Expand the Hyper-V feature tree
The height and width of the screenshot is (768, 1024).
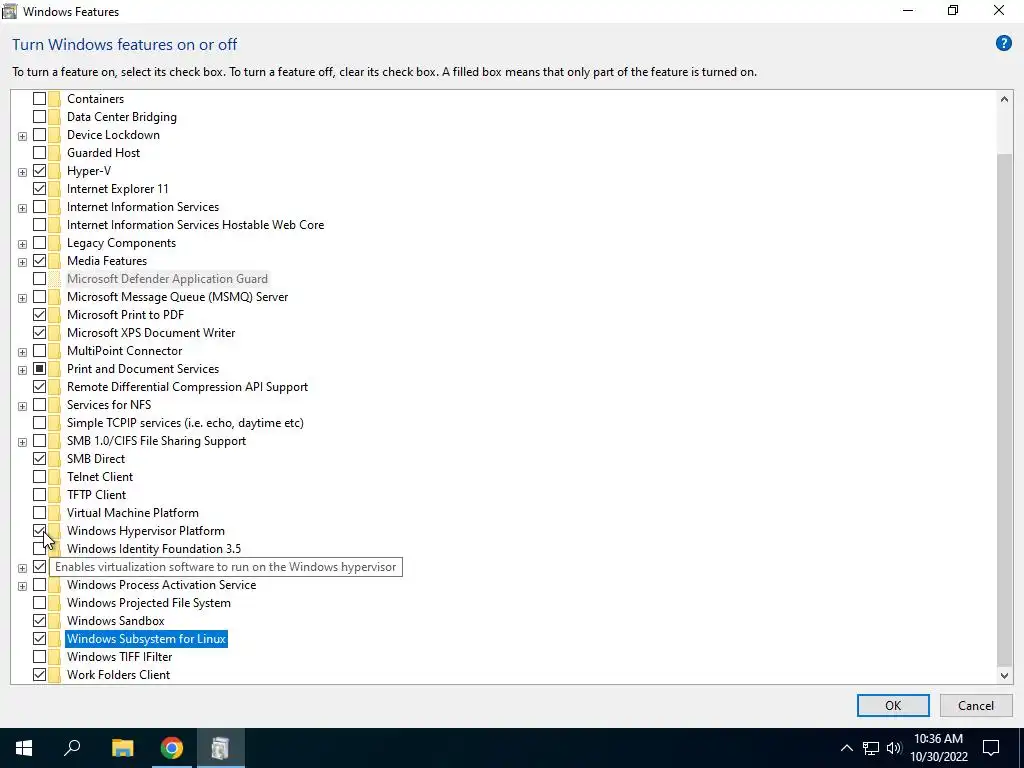click(22, 172)
